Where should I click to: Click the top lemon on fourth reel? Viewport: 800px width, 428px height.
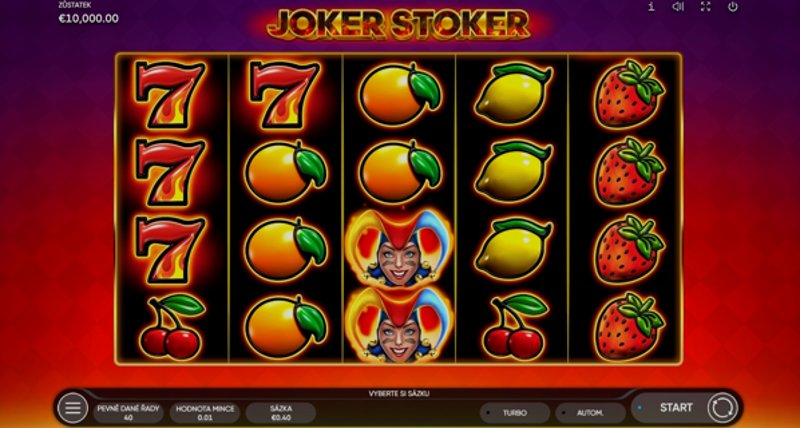pos(513,94)
